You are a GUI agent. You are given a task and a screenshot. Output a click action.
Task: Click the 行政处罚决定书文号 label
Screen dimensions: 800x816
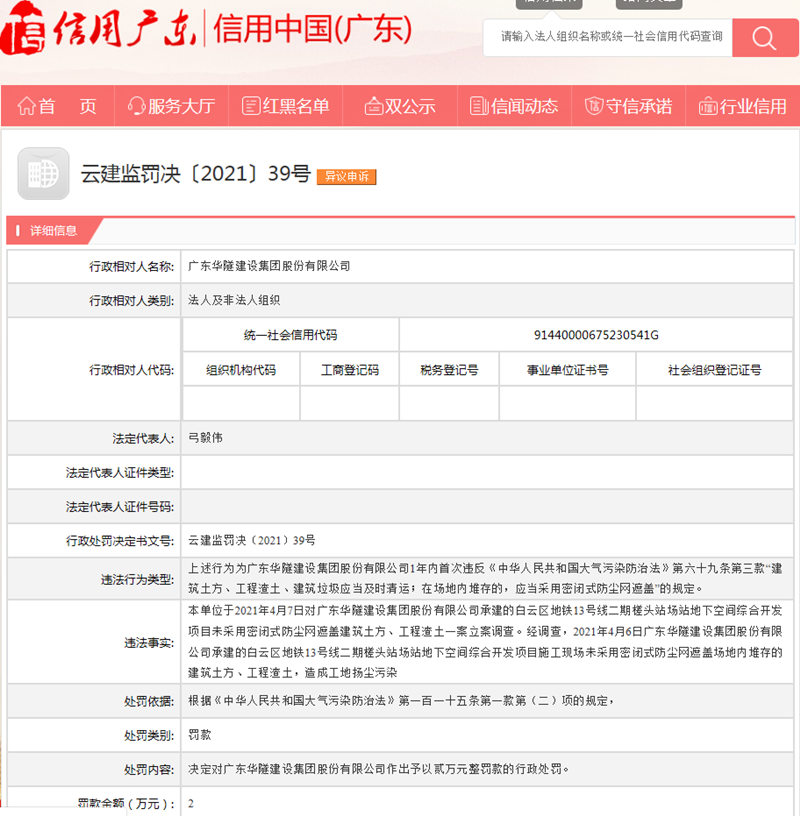(120, 541)
